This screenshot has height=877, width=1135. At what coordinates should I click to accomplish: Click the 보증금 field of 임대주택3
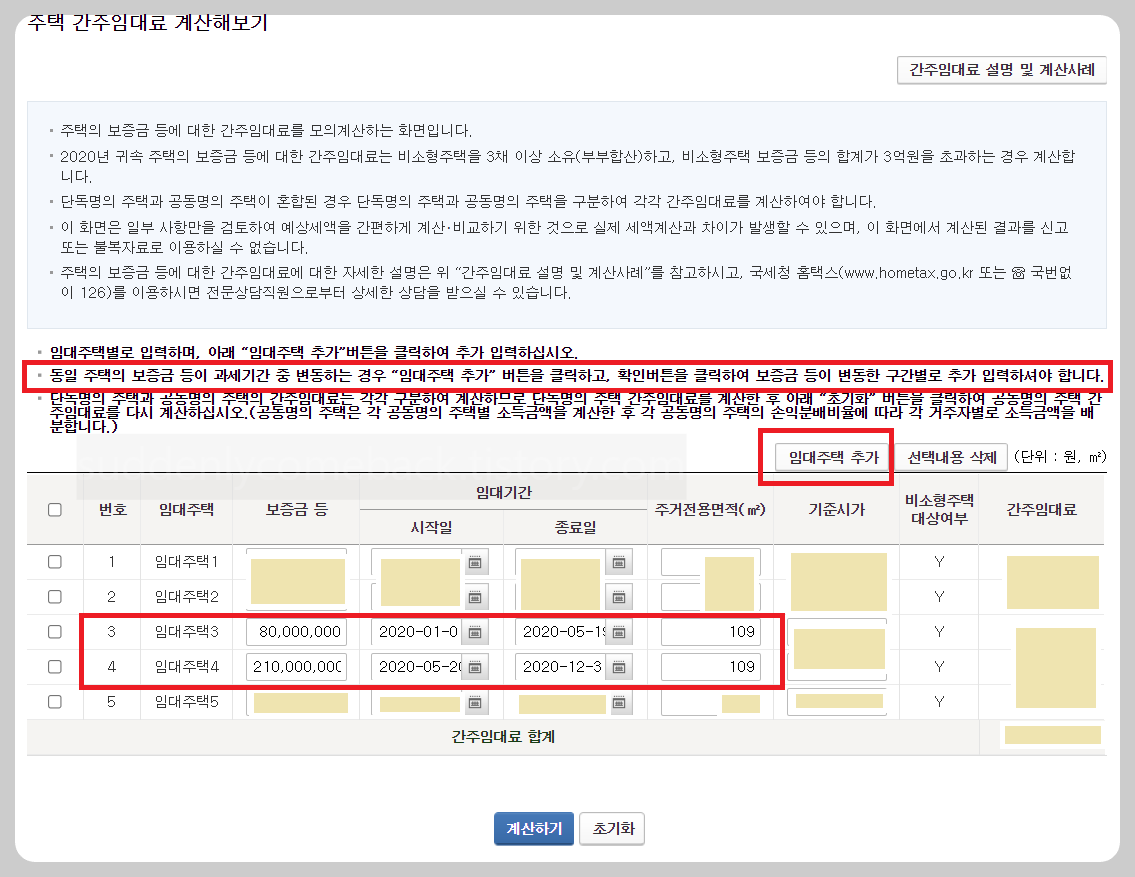click(297, 631)
